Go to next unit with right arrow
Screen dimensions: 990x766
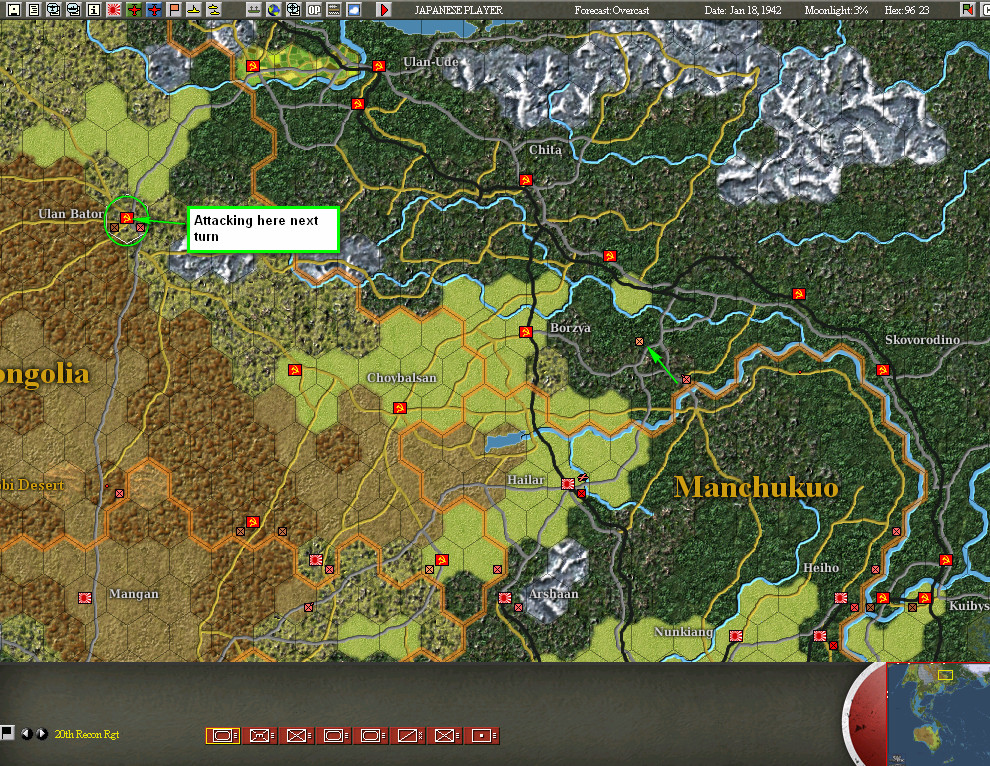coord(42,734)
